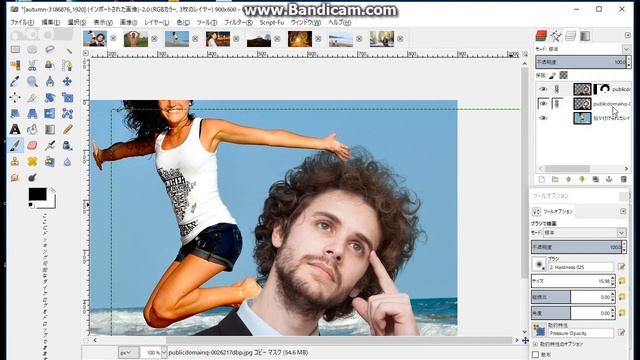Toggle chain link on the top layer
The image size is (640, 360).
coord(557,89)
